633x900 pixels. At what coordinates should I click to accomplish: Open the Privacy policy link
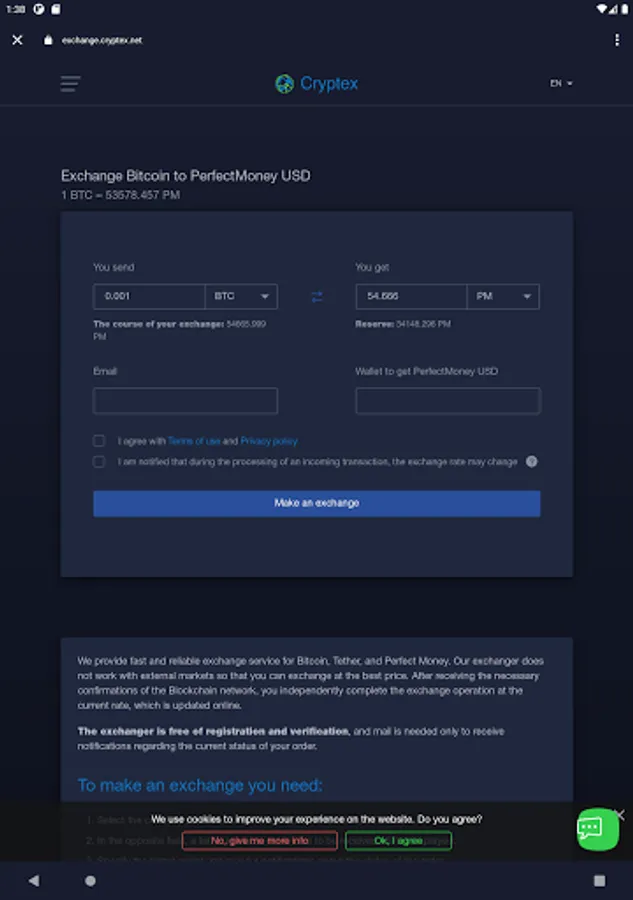tap(269, 441)
